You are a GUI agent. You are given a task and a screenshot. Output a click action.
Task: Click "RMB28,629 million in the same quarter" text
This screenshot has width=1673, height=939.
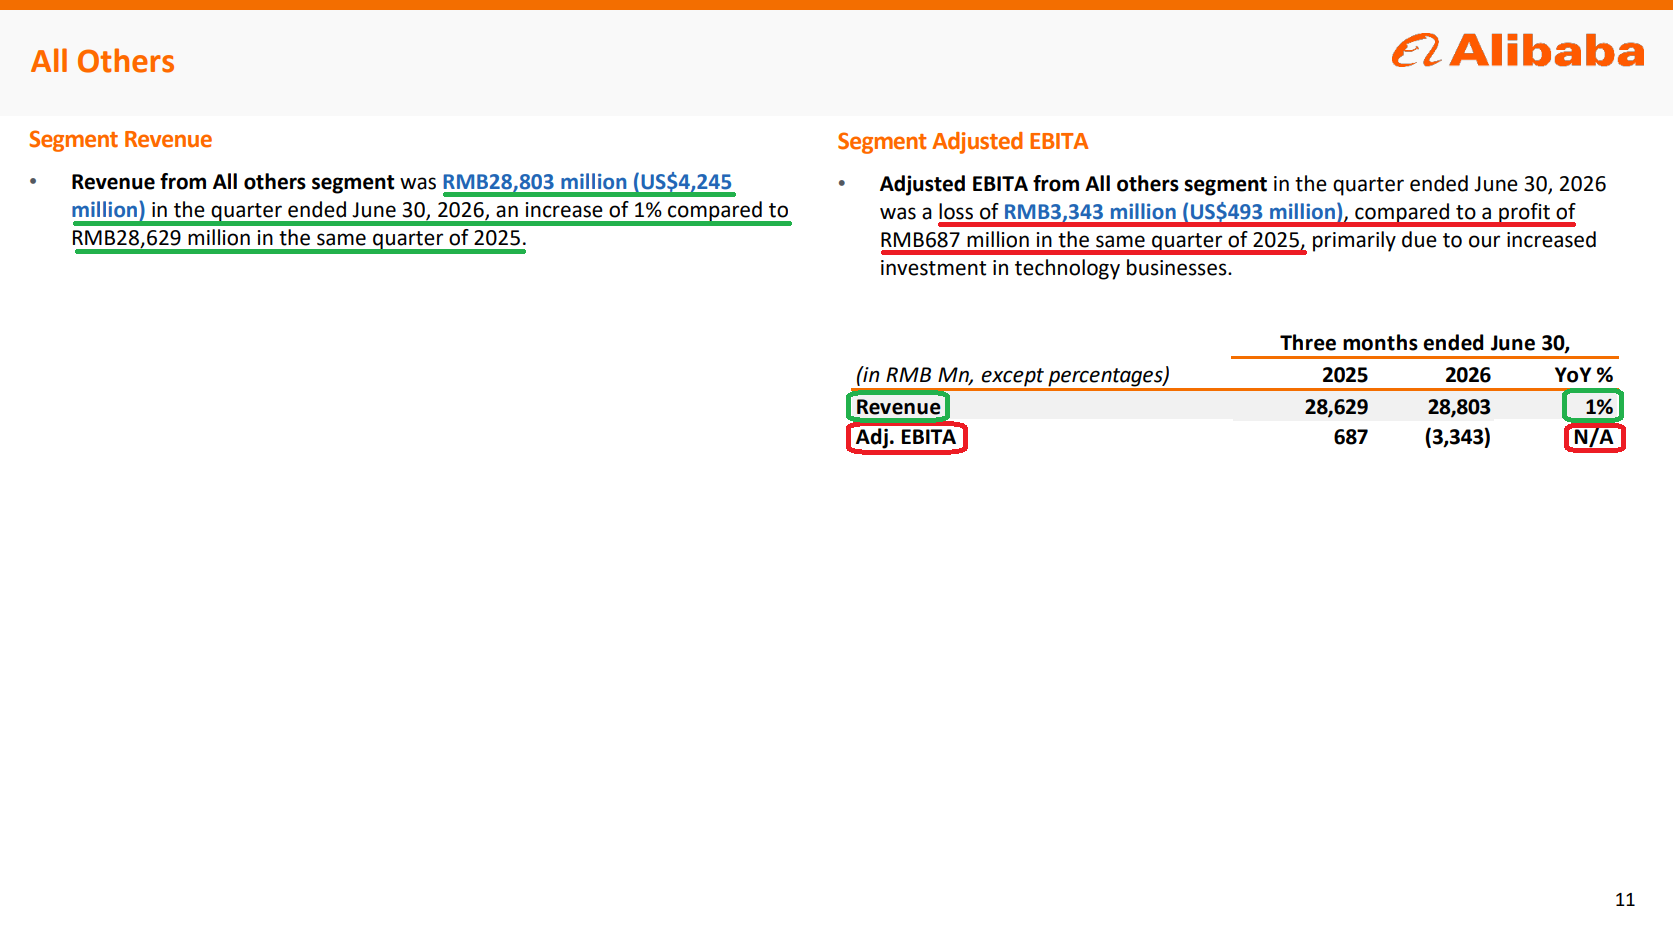point(253,238)
